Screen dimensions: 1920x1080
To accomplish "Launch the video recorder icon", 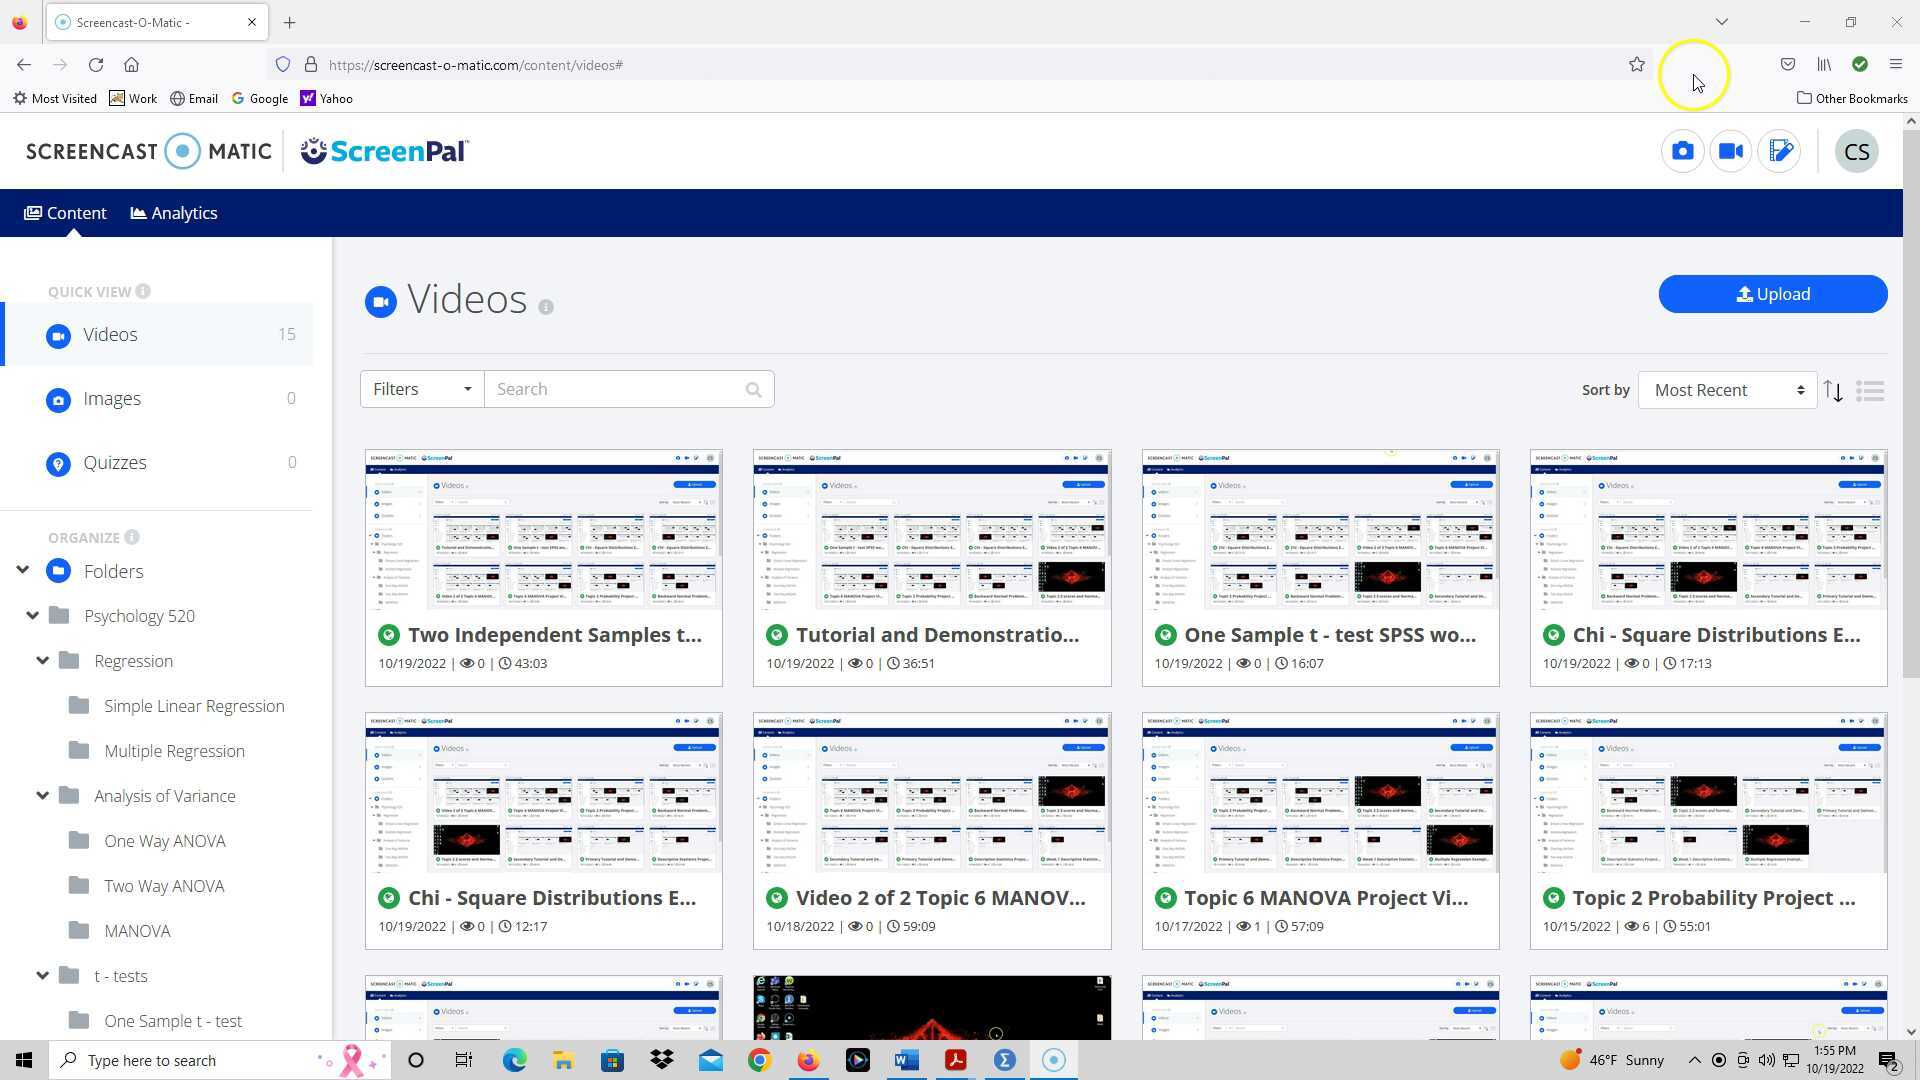I will (x=1731, y=152).
